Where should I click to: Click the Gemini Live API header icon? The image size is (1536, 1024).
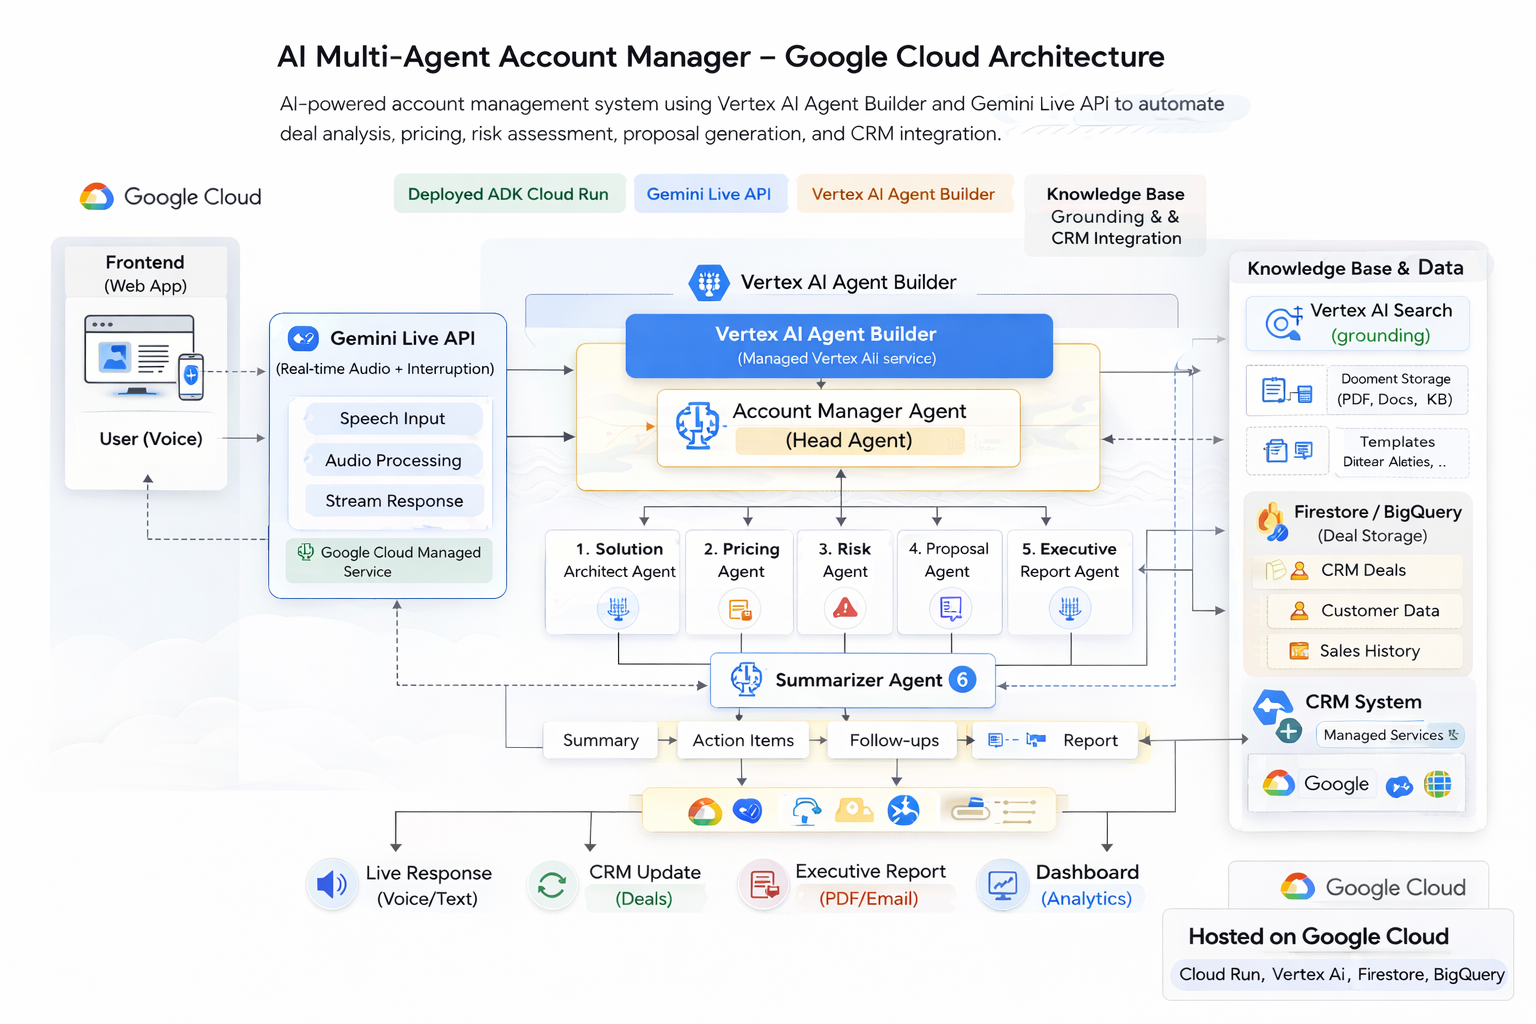point(303,338)
